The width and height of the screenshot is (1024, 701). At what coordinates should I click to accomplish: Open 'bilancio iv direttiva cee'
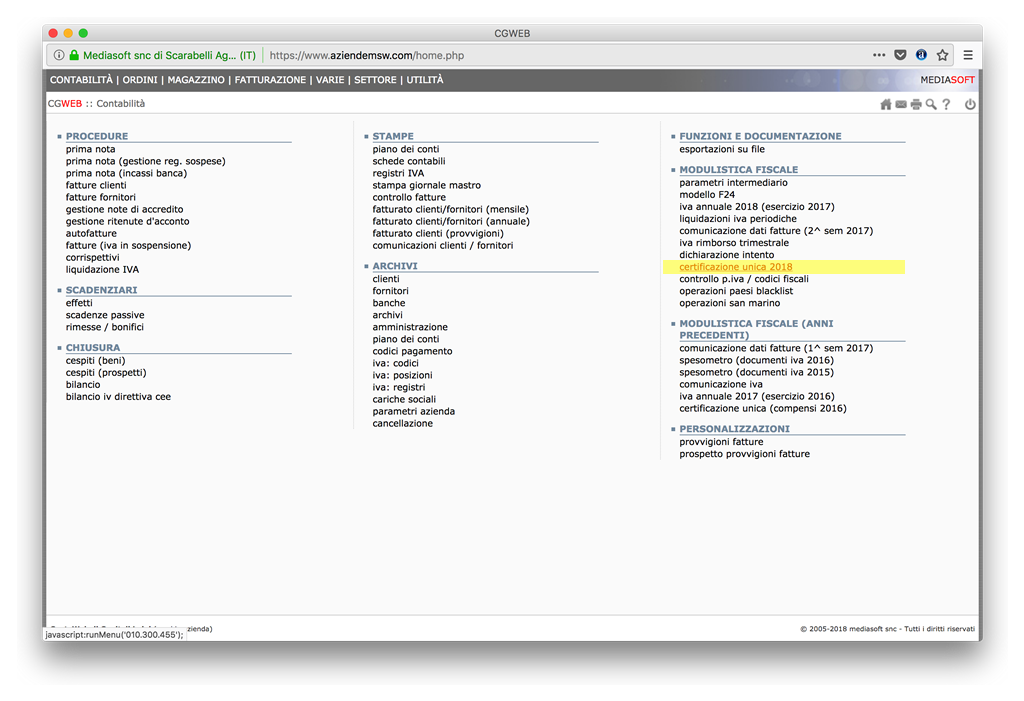point(118,397)
